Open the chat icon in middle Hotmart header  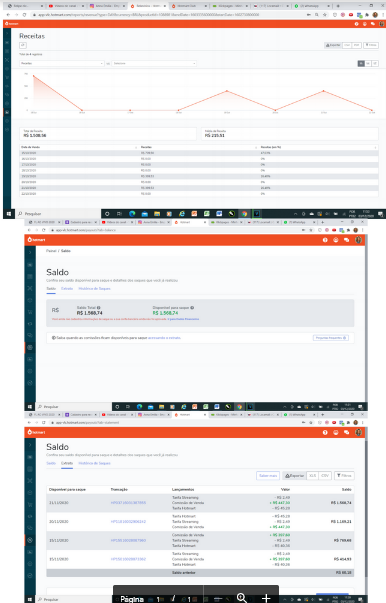tap(346, 240)
